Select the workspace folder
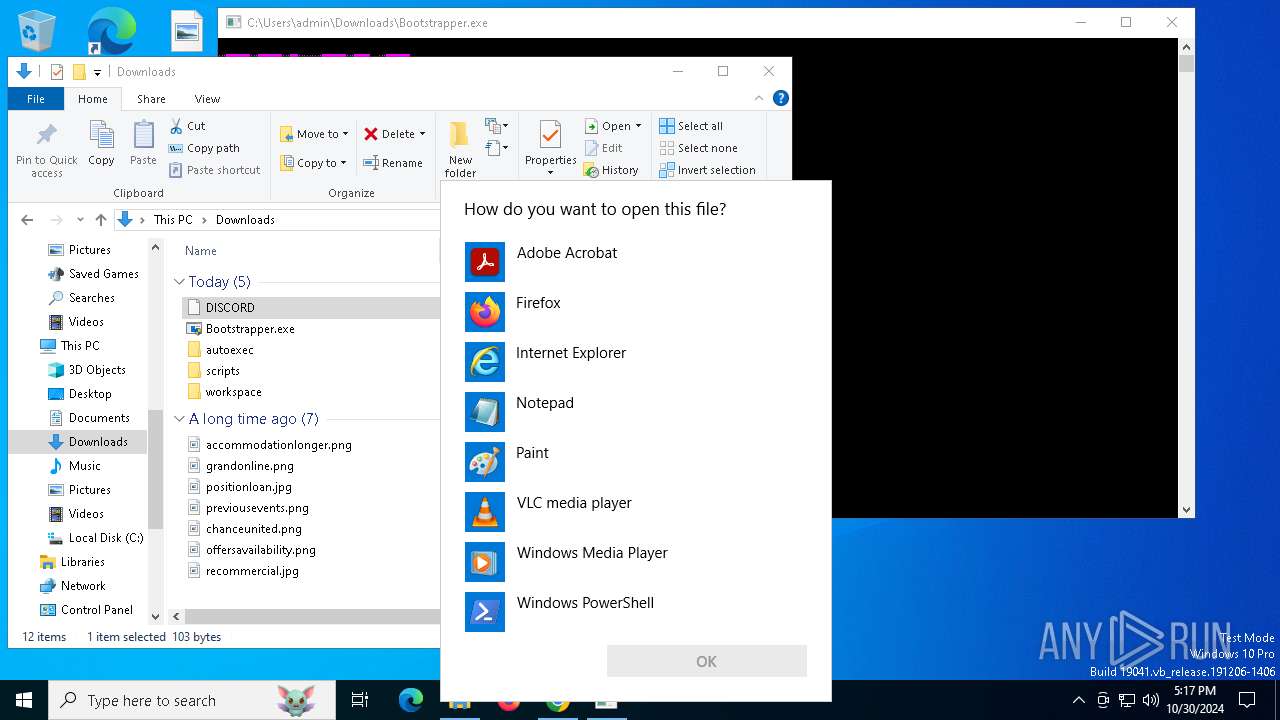The height and width of the screenshot is (720, 1280). 234,392
